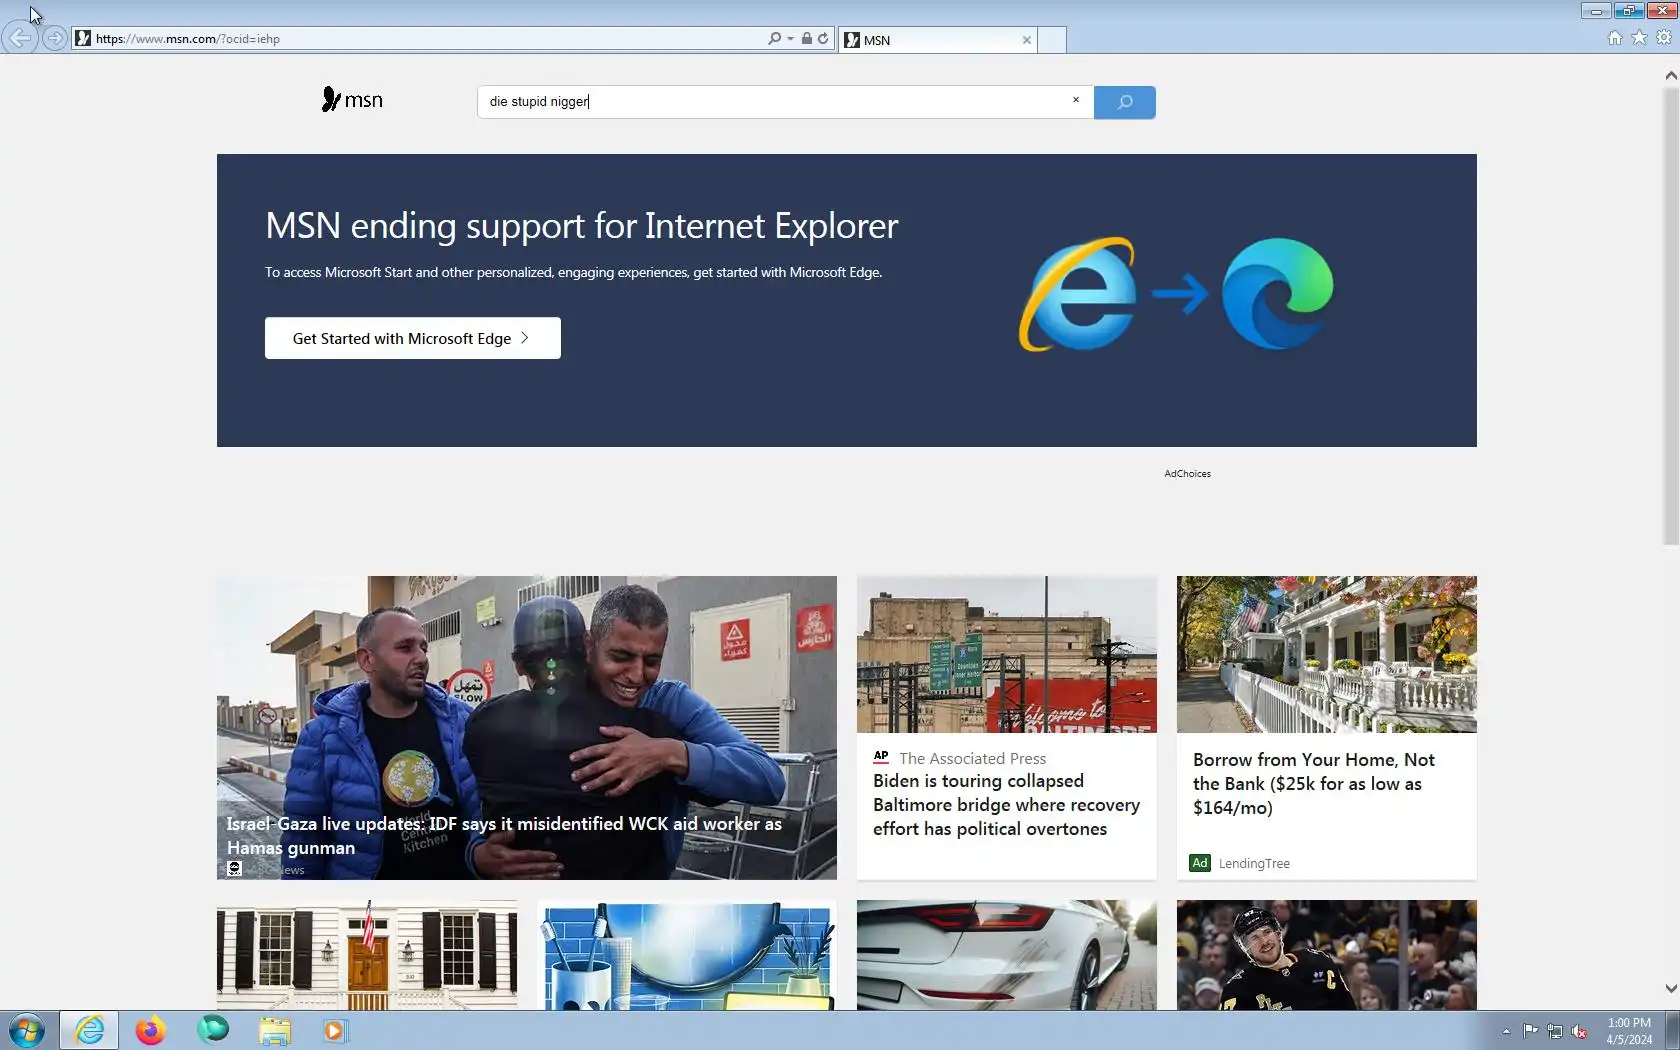The height and width of the screenshot is (1050, 1680).
Task: Open File Explorer from the taskbar
Action: 274,1031
